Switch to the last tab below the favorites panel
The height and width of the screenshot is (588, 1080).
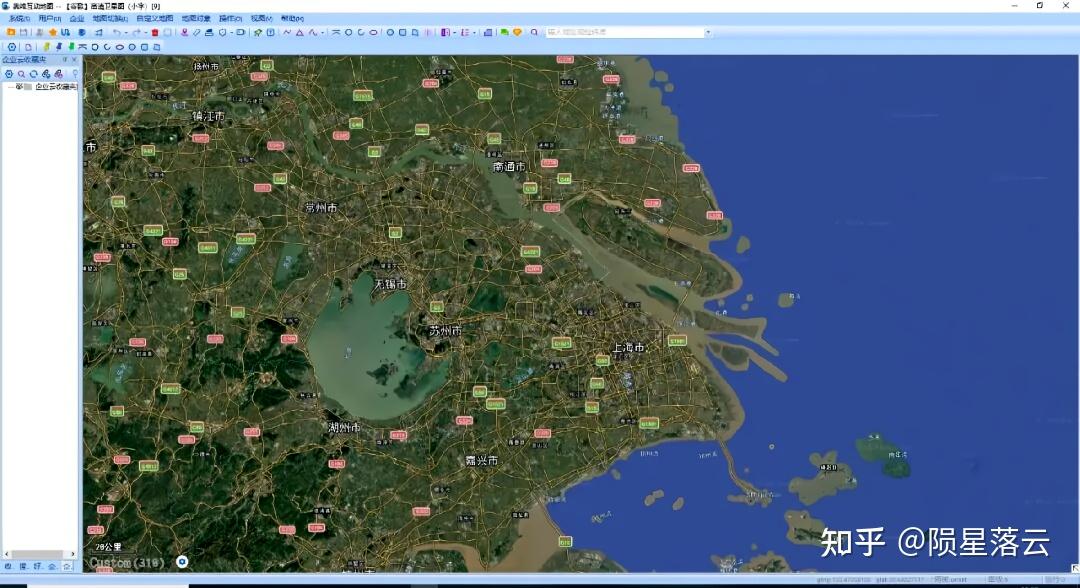click(x=67, y=566)
